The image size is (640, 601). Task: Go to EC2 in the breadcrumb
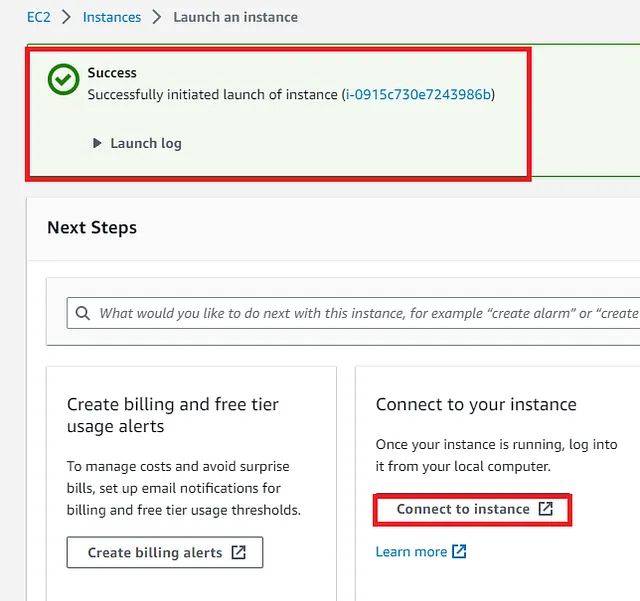(x=39, y=17)
